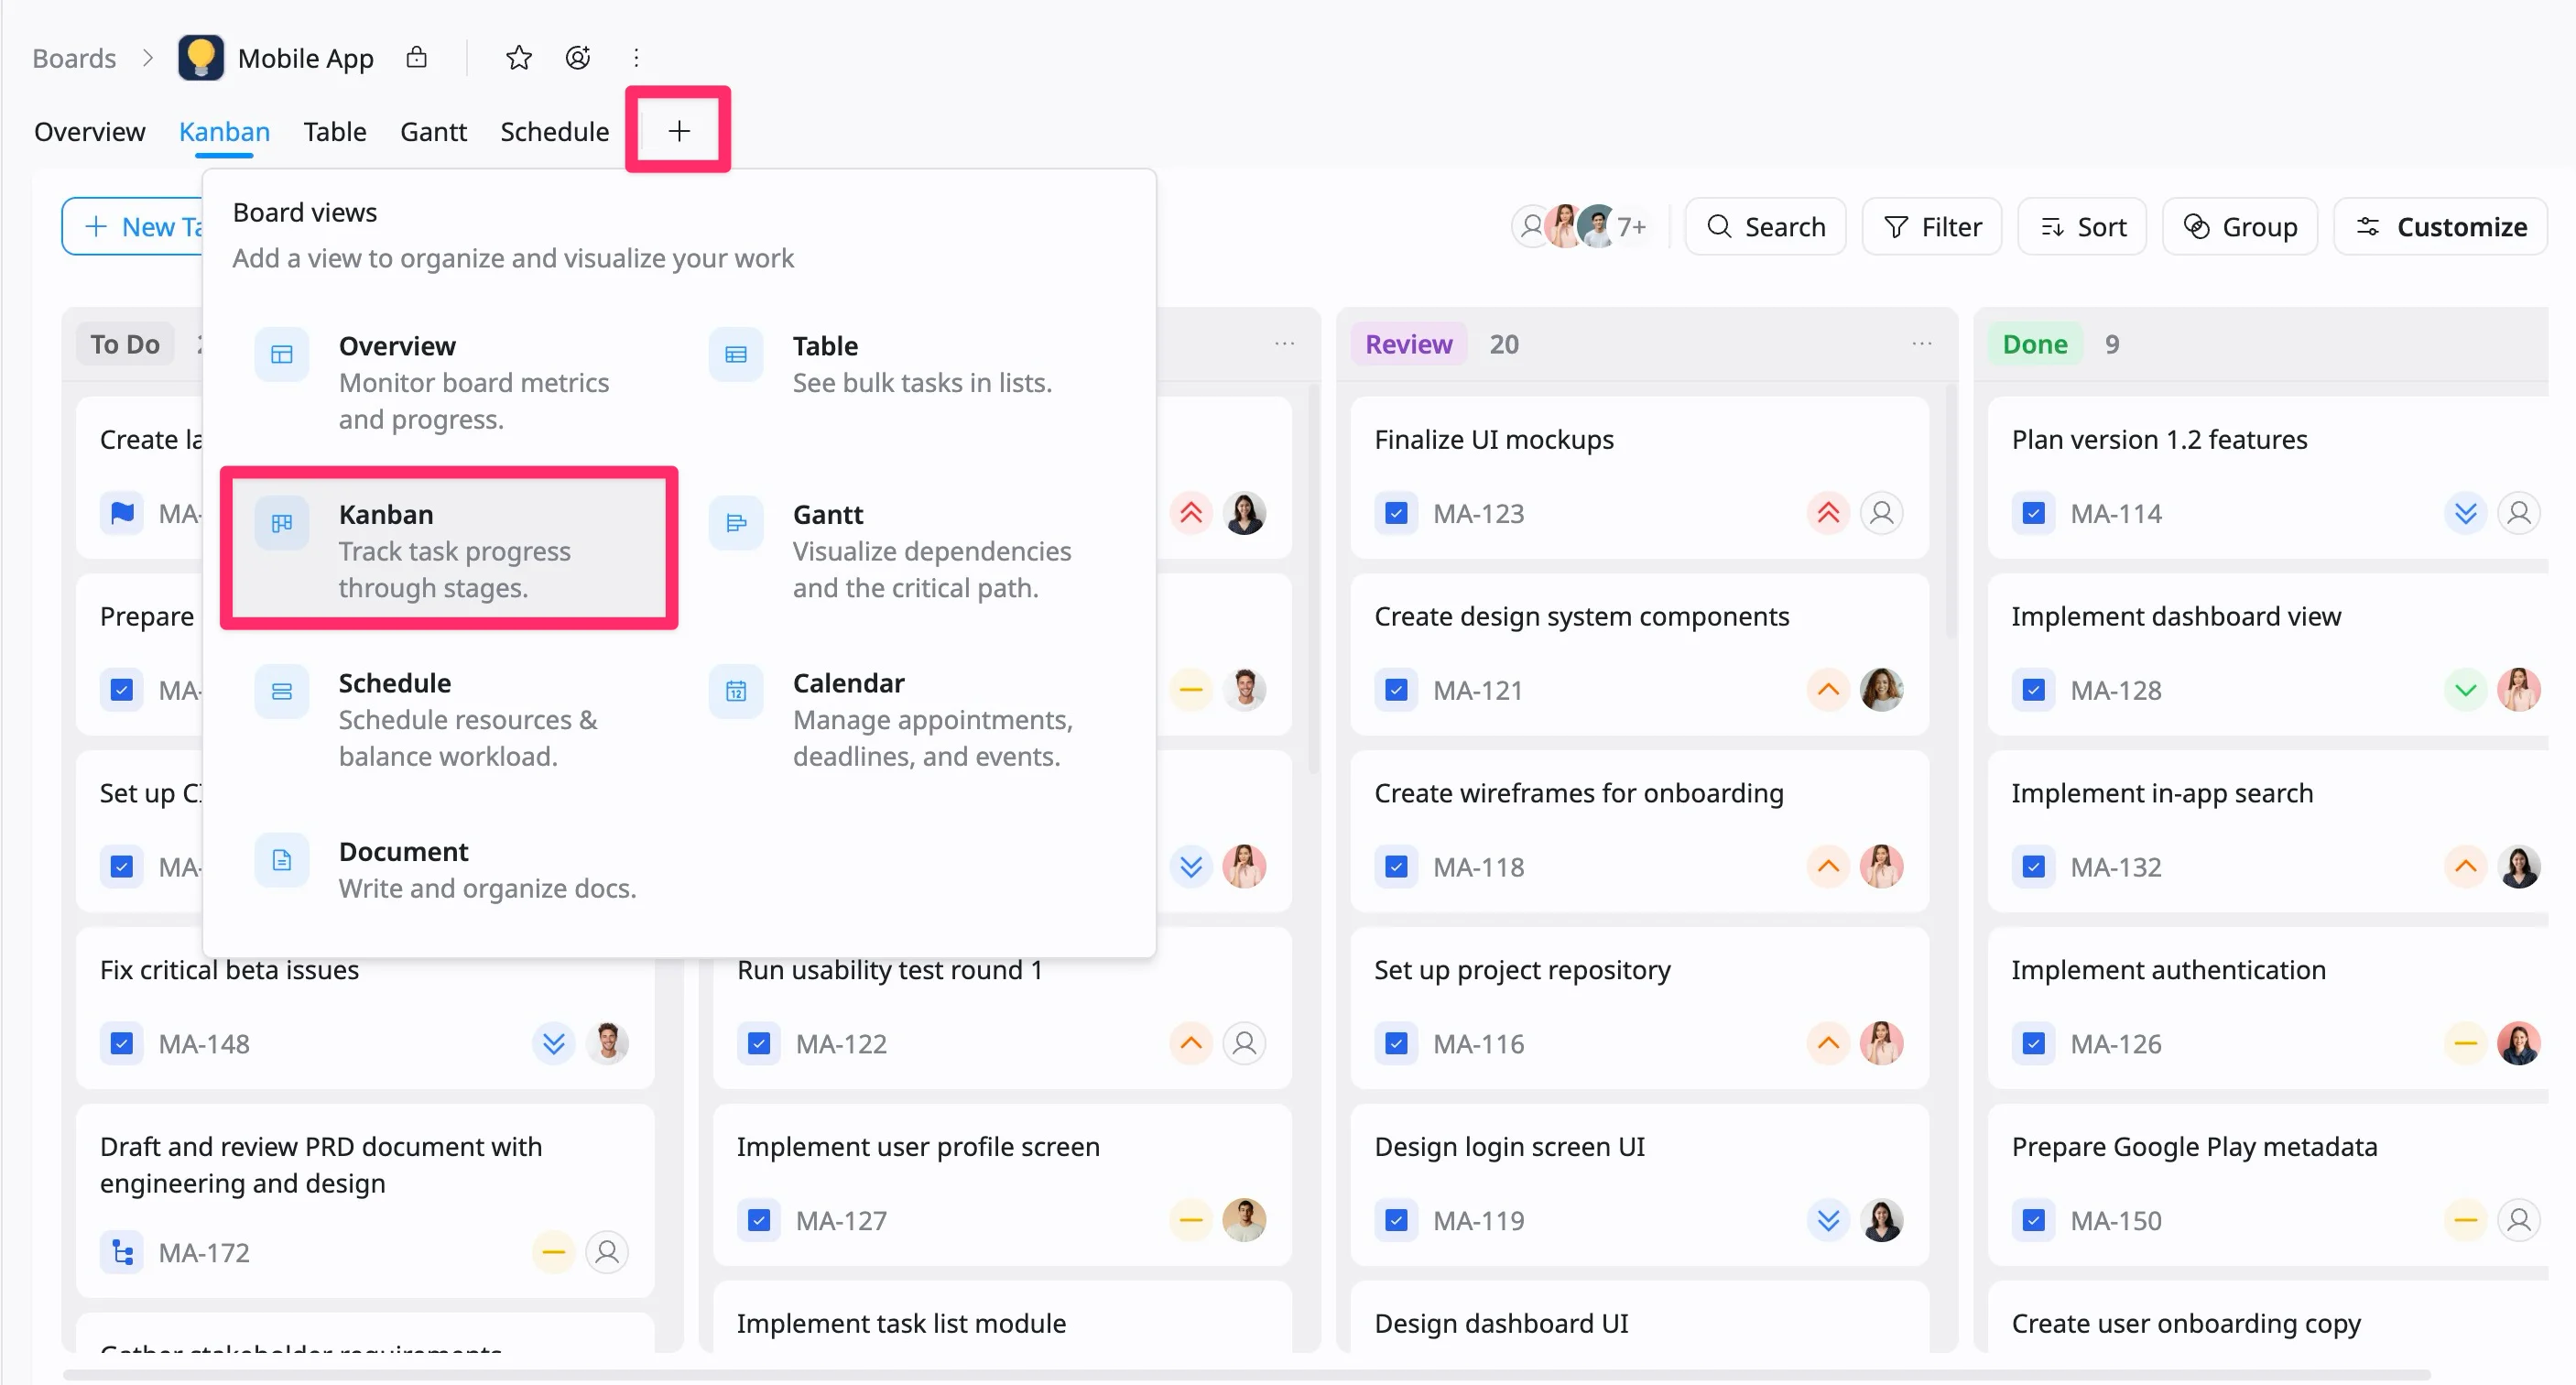Click the Document view icon in Board views
This screenshot has height=1385, width=2576.
[282, 860]
